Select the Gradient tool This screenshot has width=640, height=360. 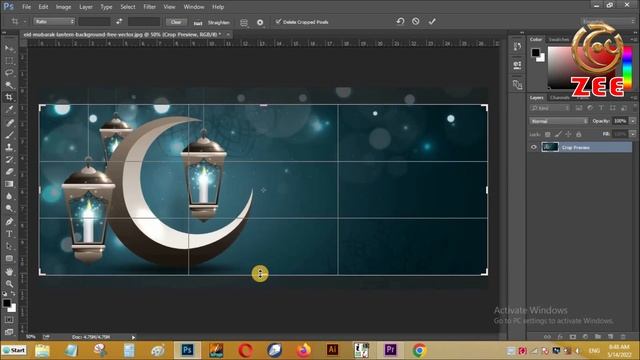9,184
